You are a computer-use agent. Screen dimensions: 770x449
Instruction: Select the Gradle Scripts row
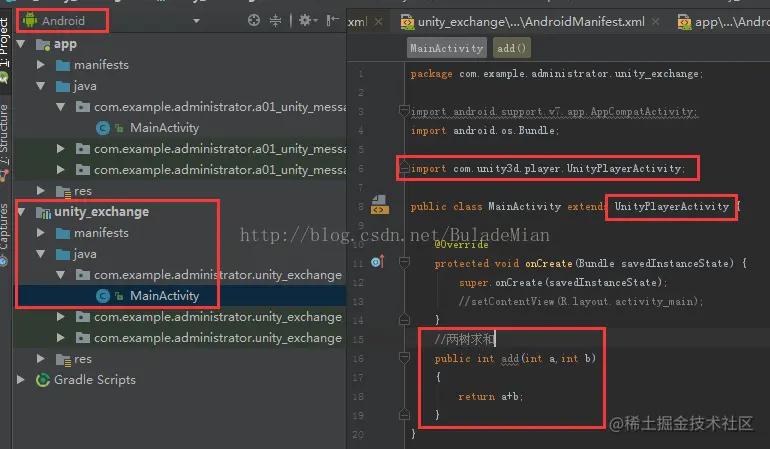tap(179, 380)
